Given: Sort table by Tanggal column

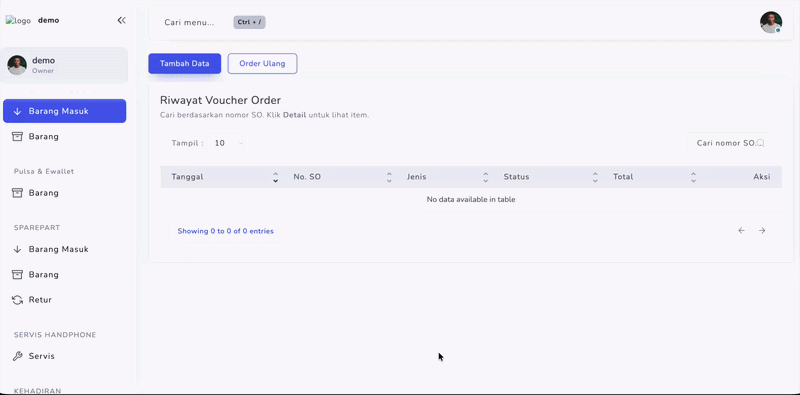Looking at the screenshot, I should [x=221, y=177].
